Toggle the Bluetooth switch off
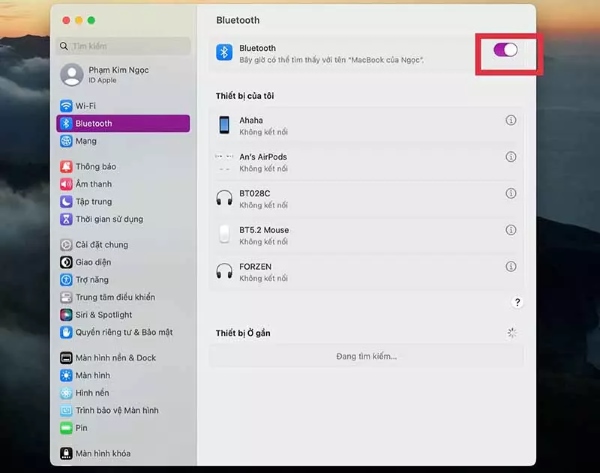The image size is (600, 473). coord(505,50)
